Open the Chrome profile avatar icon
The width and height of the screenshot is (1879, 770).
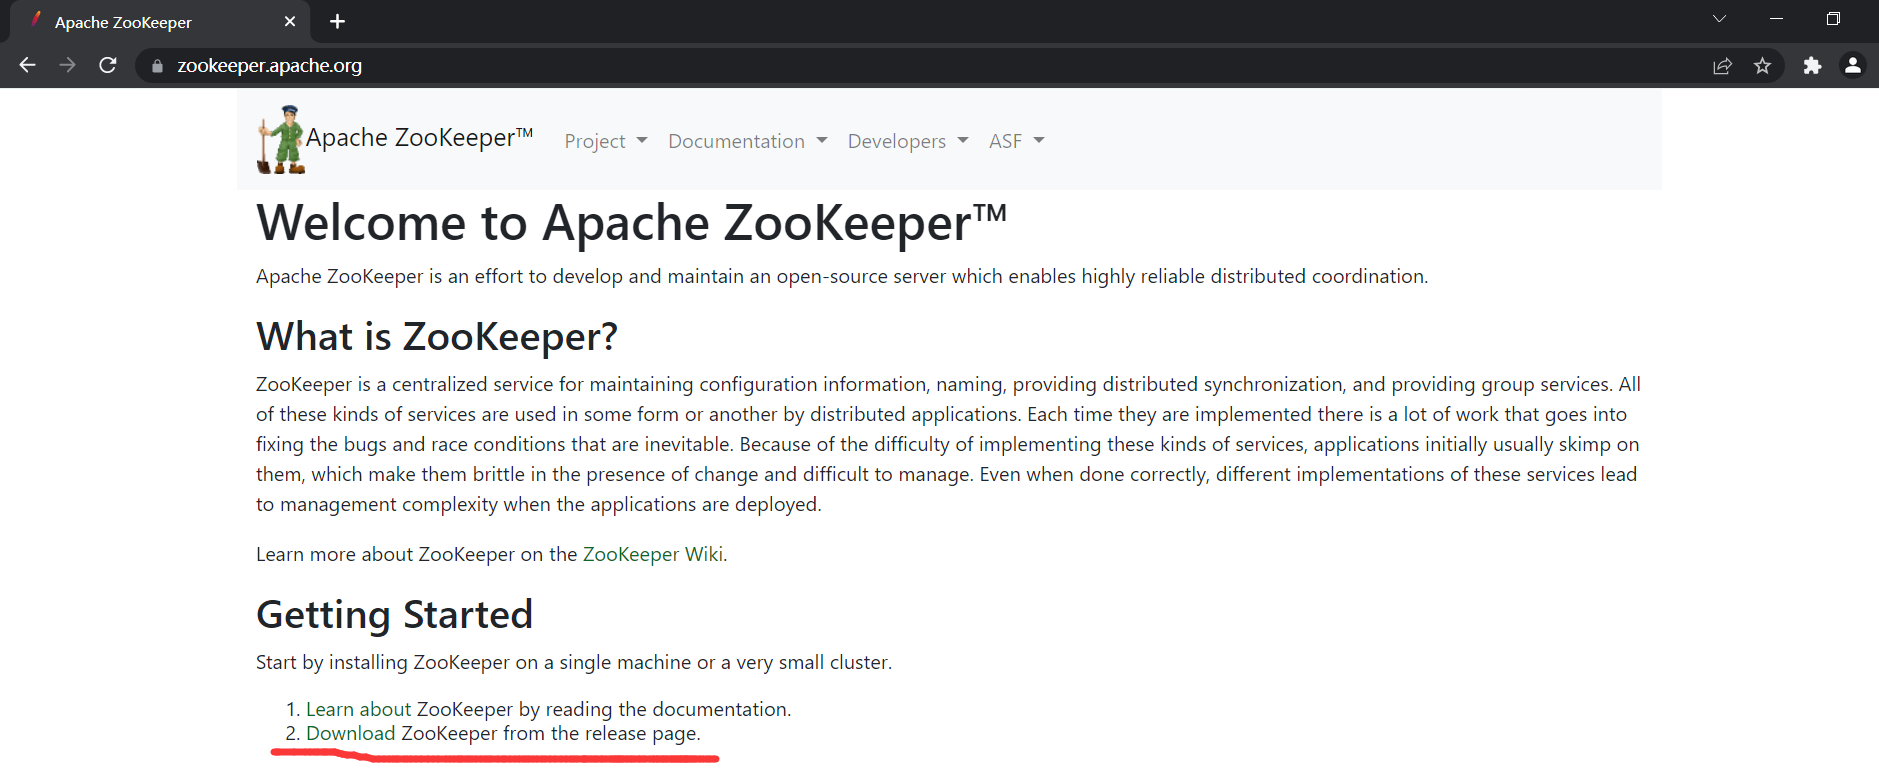(x=1853, y=65)
